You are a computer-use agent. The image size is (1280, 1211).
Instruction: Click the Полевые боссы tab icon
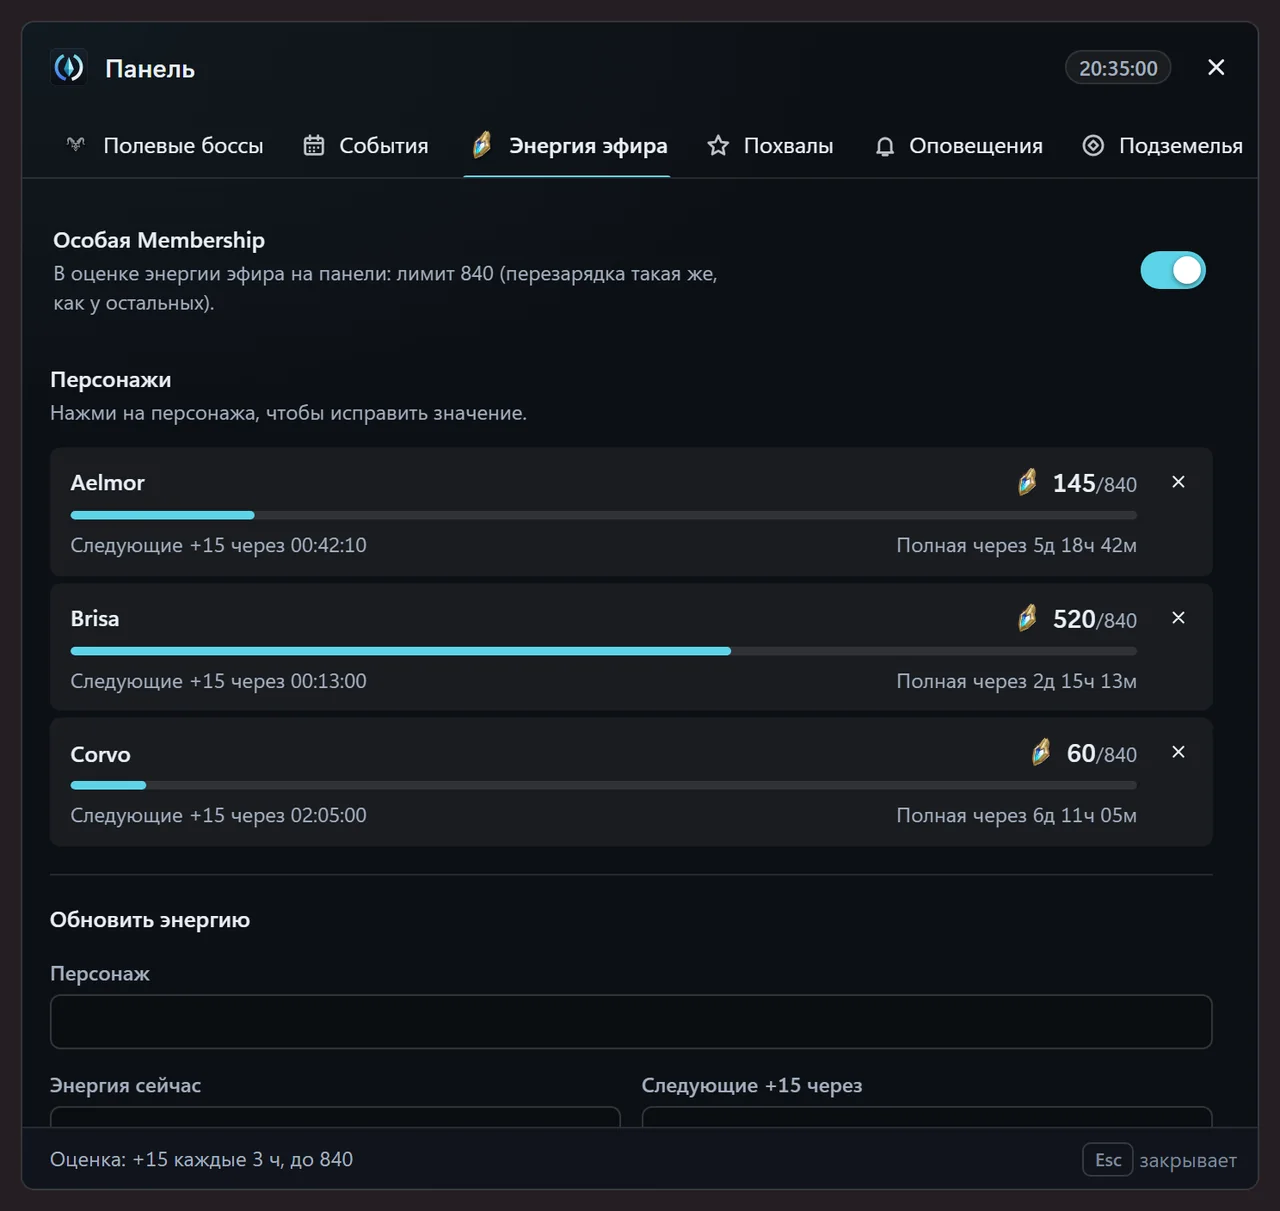pos(76,145)
